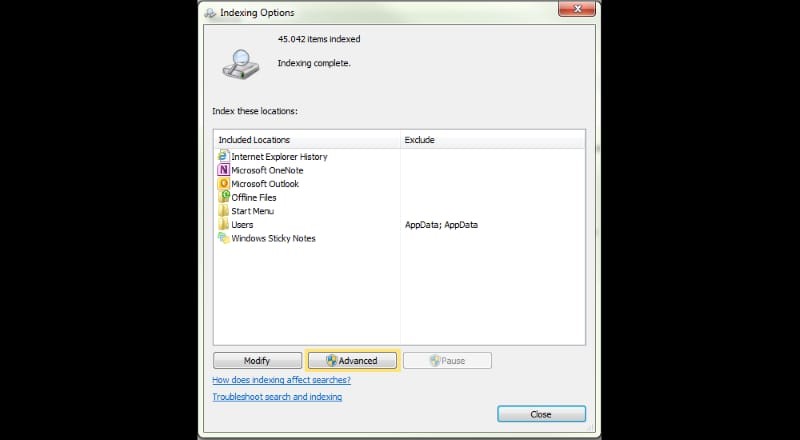Click the Exclude column header
Viewport: 800px width, 440px height.
coord(492,139)
